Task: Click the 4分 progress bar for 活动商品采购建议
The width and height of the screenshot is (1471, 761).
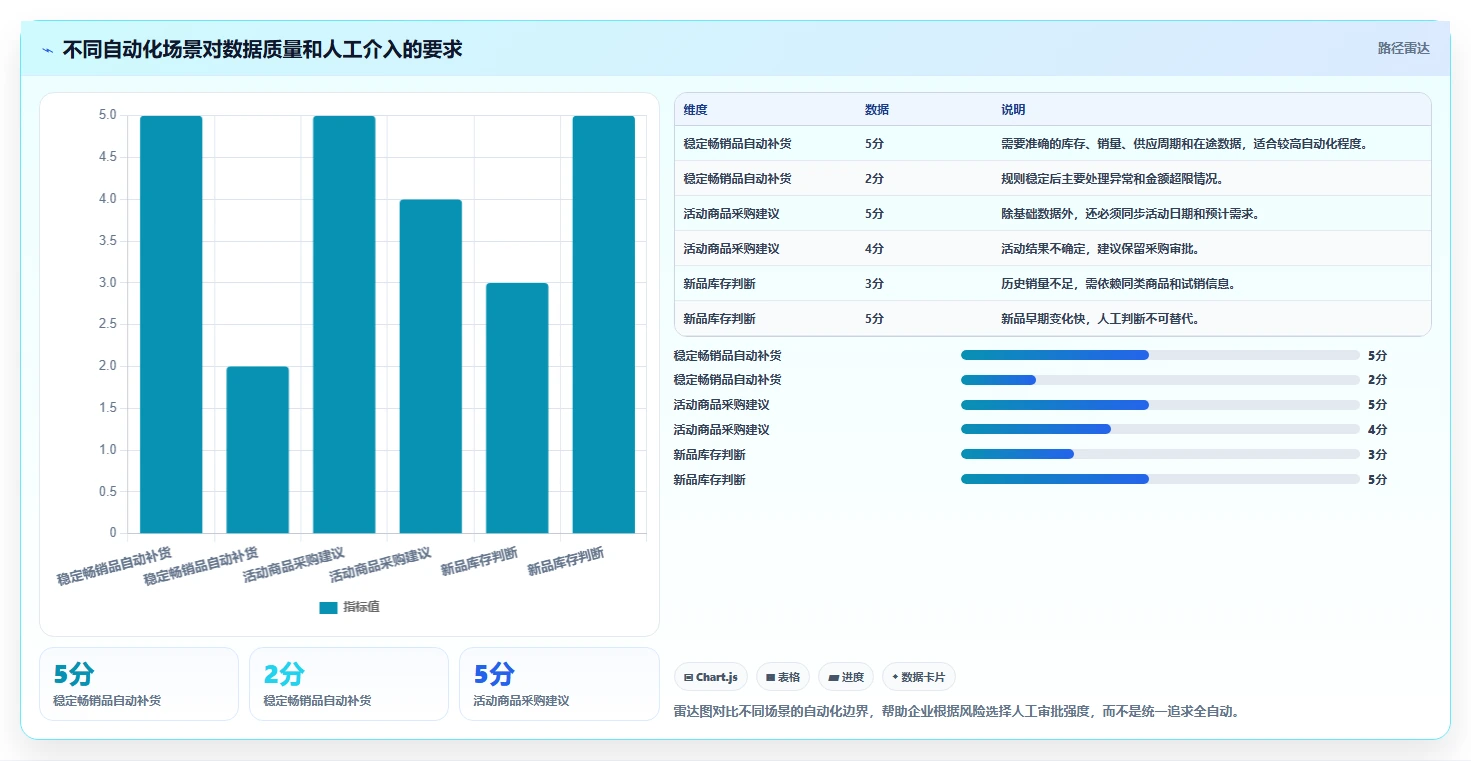Action: pos(1160,430)
